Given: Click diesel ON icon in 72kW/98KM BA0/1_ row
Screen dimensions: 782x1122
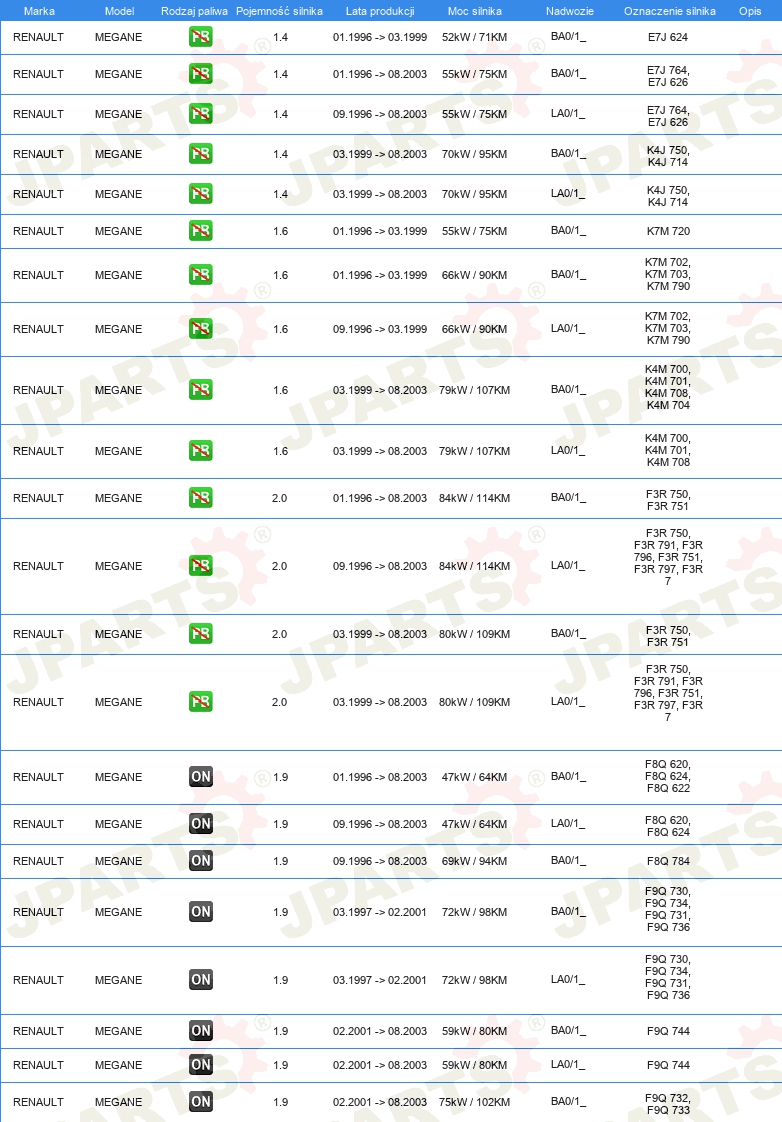Looking at the screenshot, I should tap(200, 912).
